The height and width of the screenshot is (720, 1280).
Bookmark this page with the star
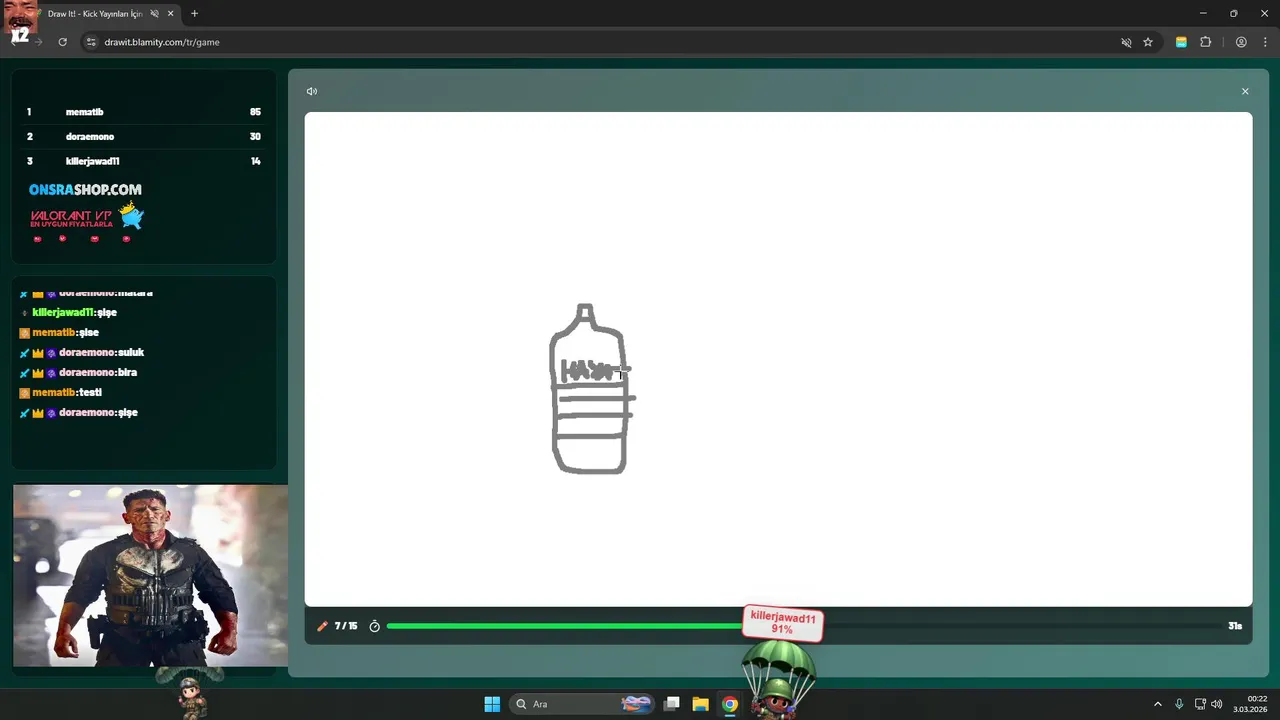coord(1148,42)
